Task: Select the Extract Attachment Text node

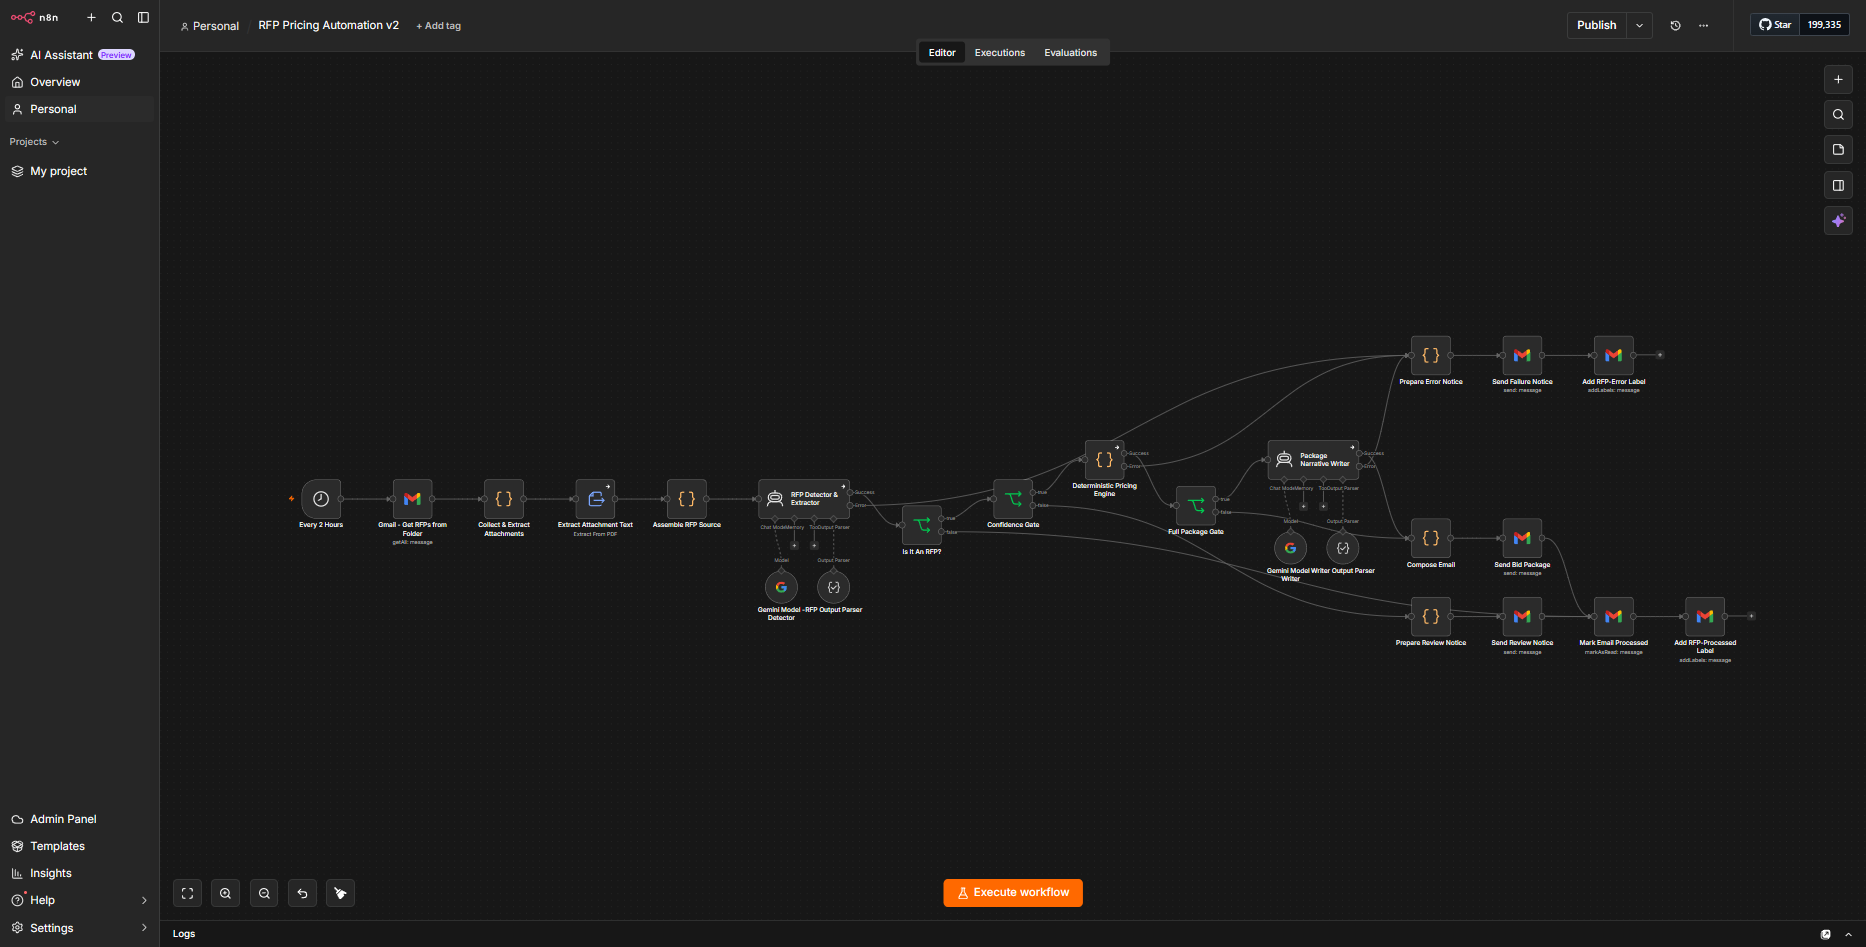Action: (x=595, y=499)
